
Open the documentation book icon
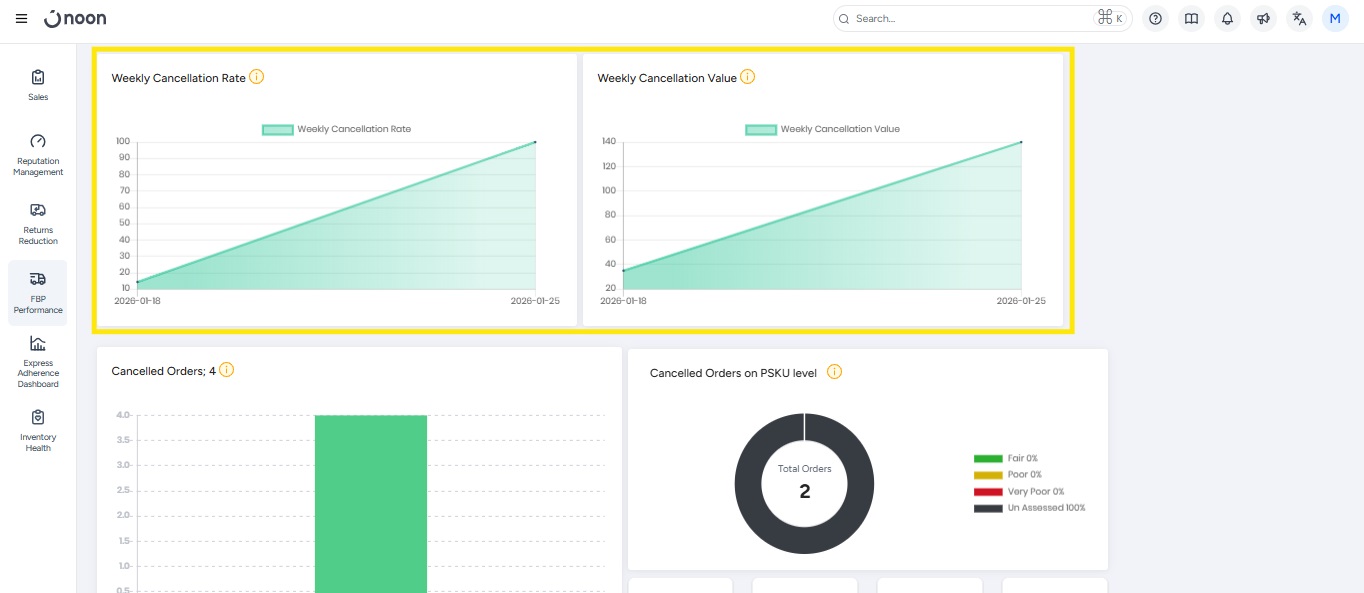(1190, 19)
